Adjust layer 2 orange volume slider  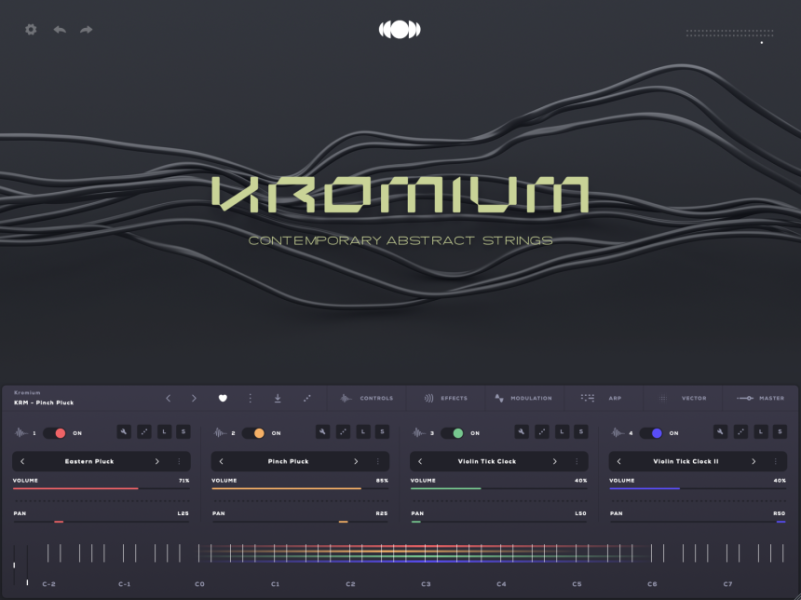point(300,489)
